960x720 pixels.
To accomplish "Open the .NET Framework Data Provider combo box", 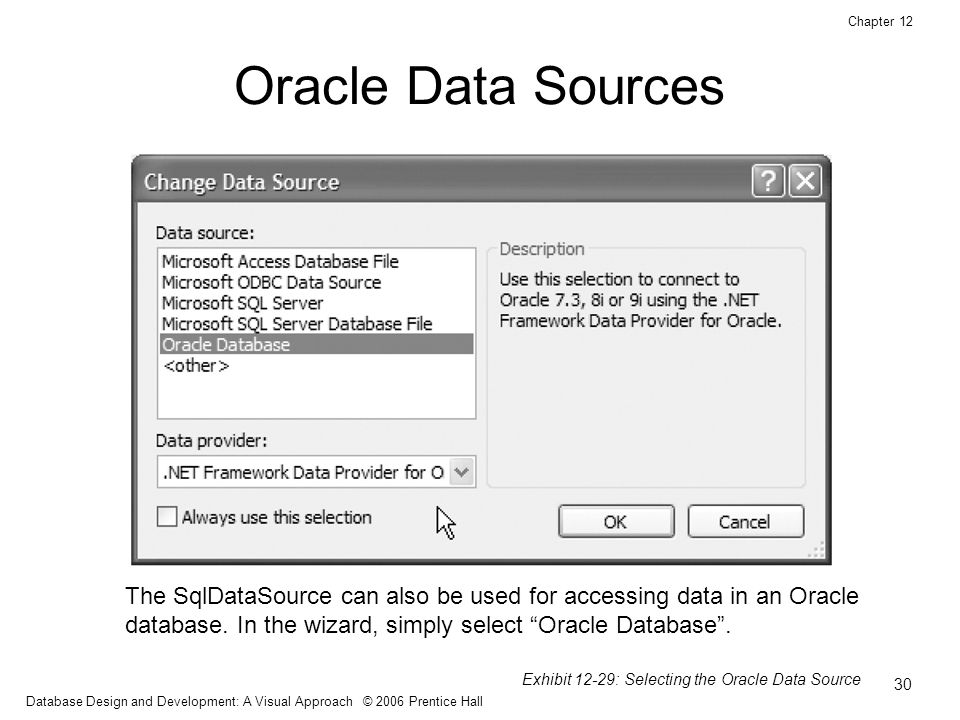I will [x=316, y=471].
